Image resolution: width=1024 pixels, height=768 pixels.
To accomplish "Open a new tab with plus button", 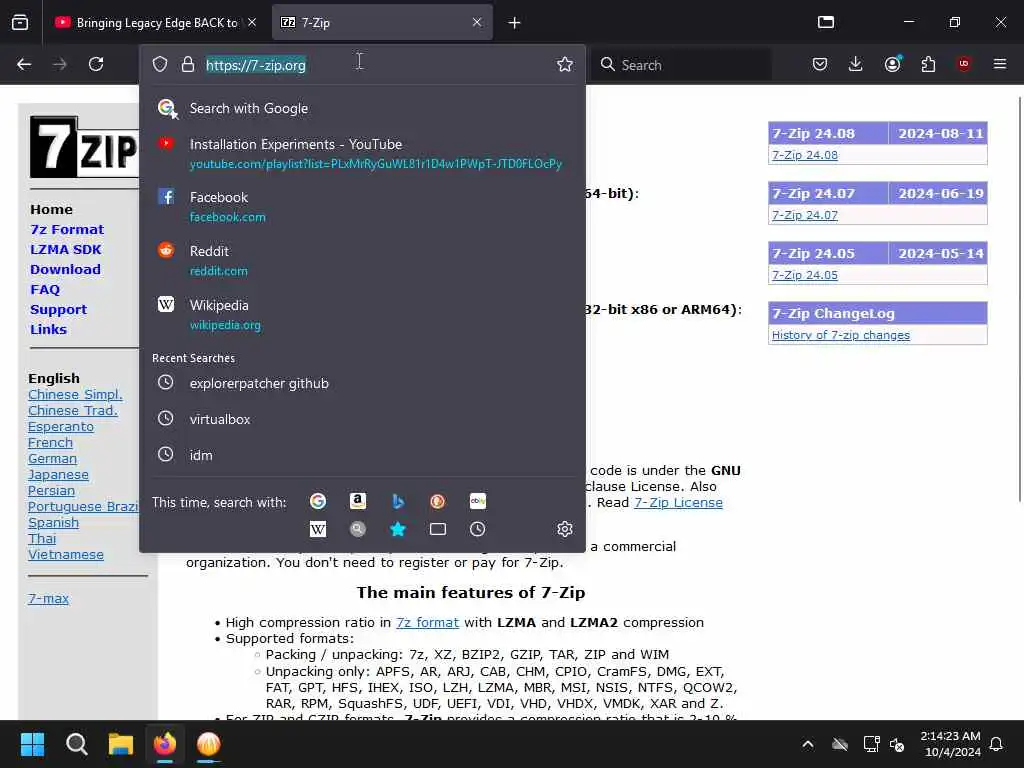I will pos(515,23).
